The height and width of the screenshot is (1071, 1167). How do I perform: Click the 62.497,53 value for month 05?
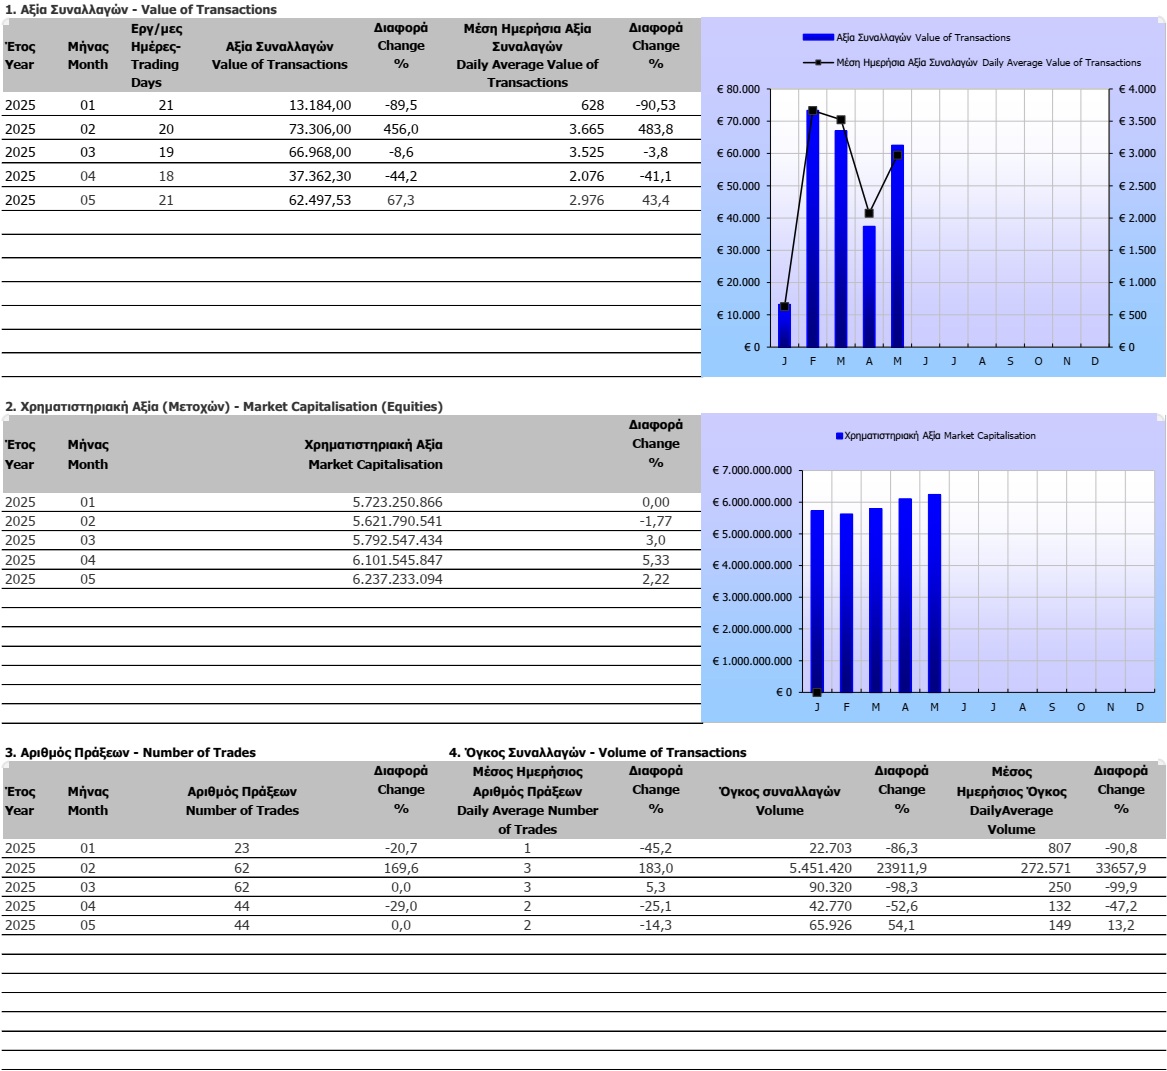click(319, 199)
